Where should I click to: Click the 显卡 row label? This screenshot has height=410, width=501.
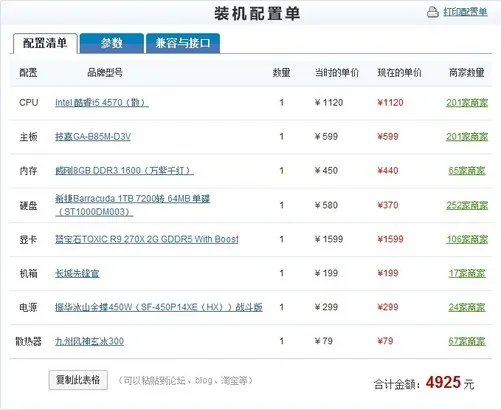[28, 239]
